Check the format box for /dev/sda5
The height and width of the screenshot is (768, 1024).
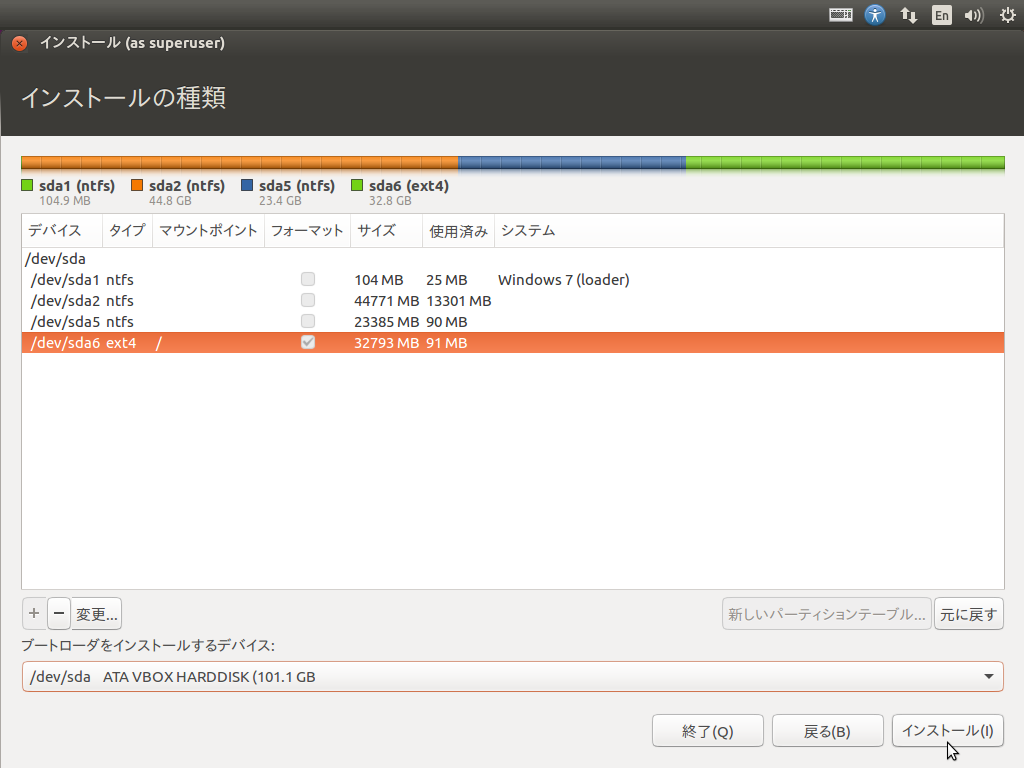coord(307,321)
